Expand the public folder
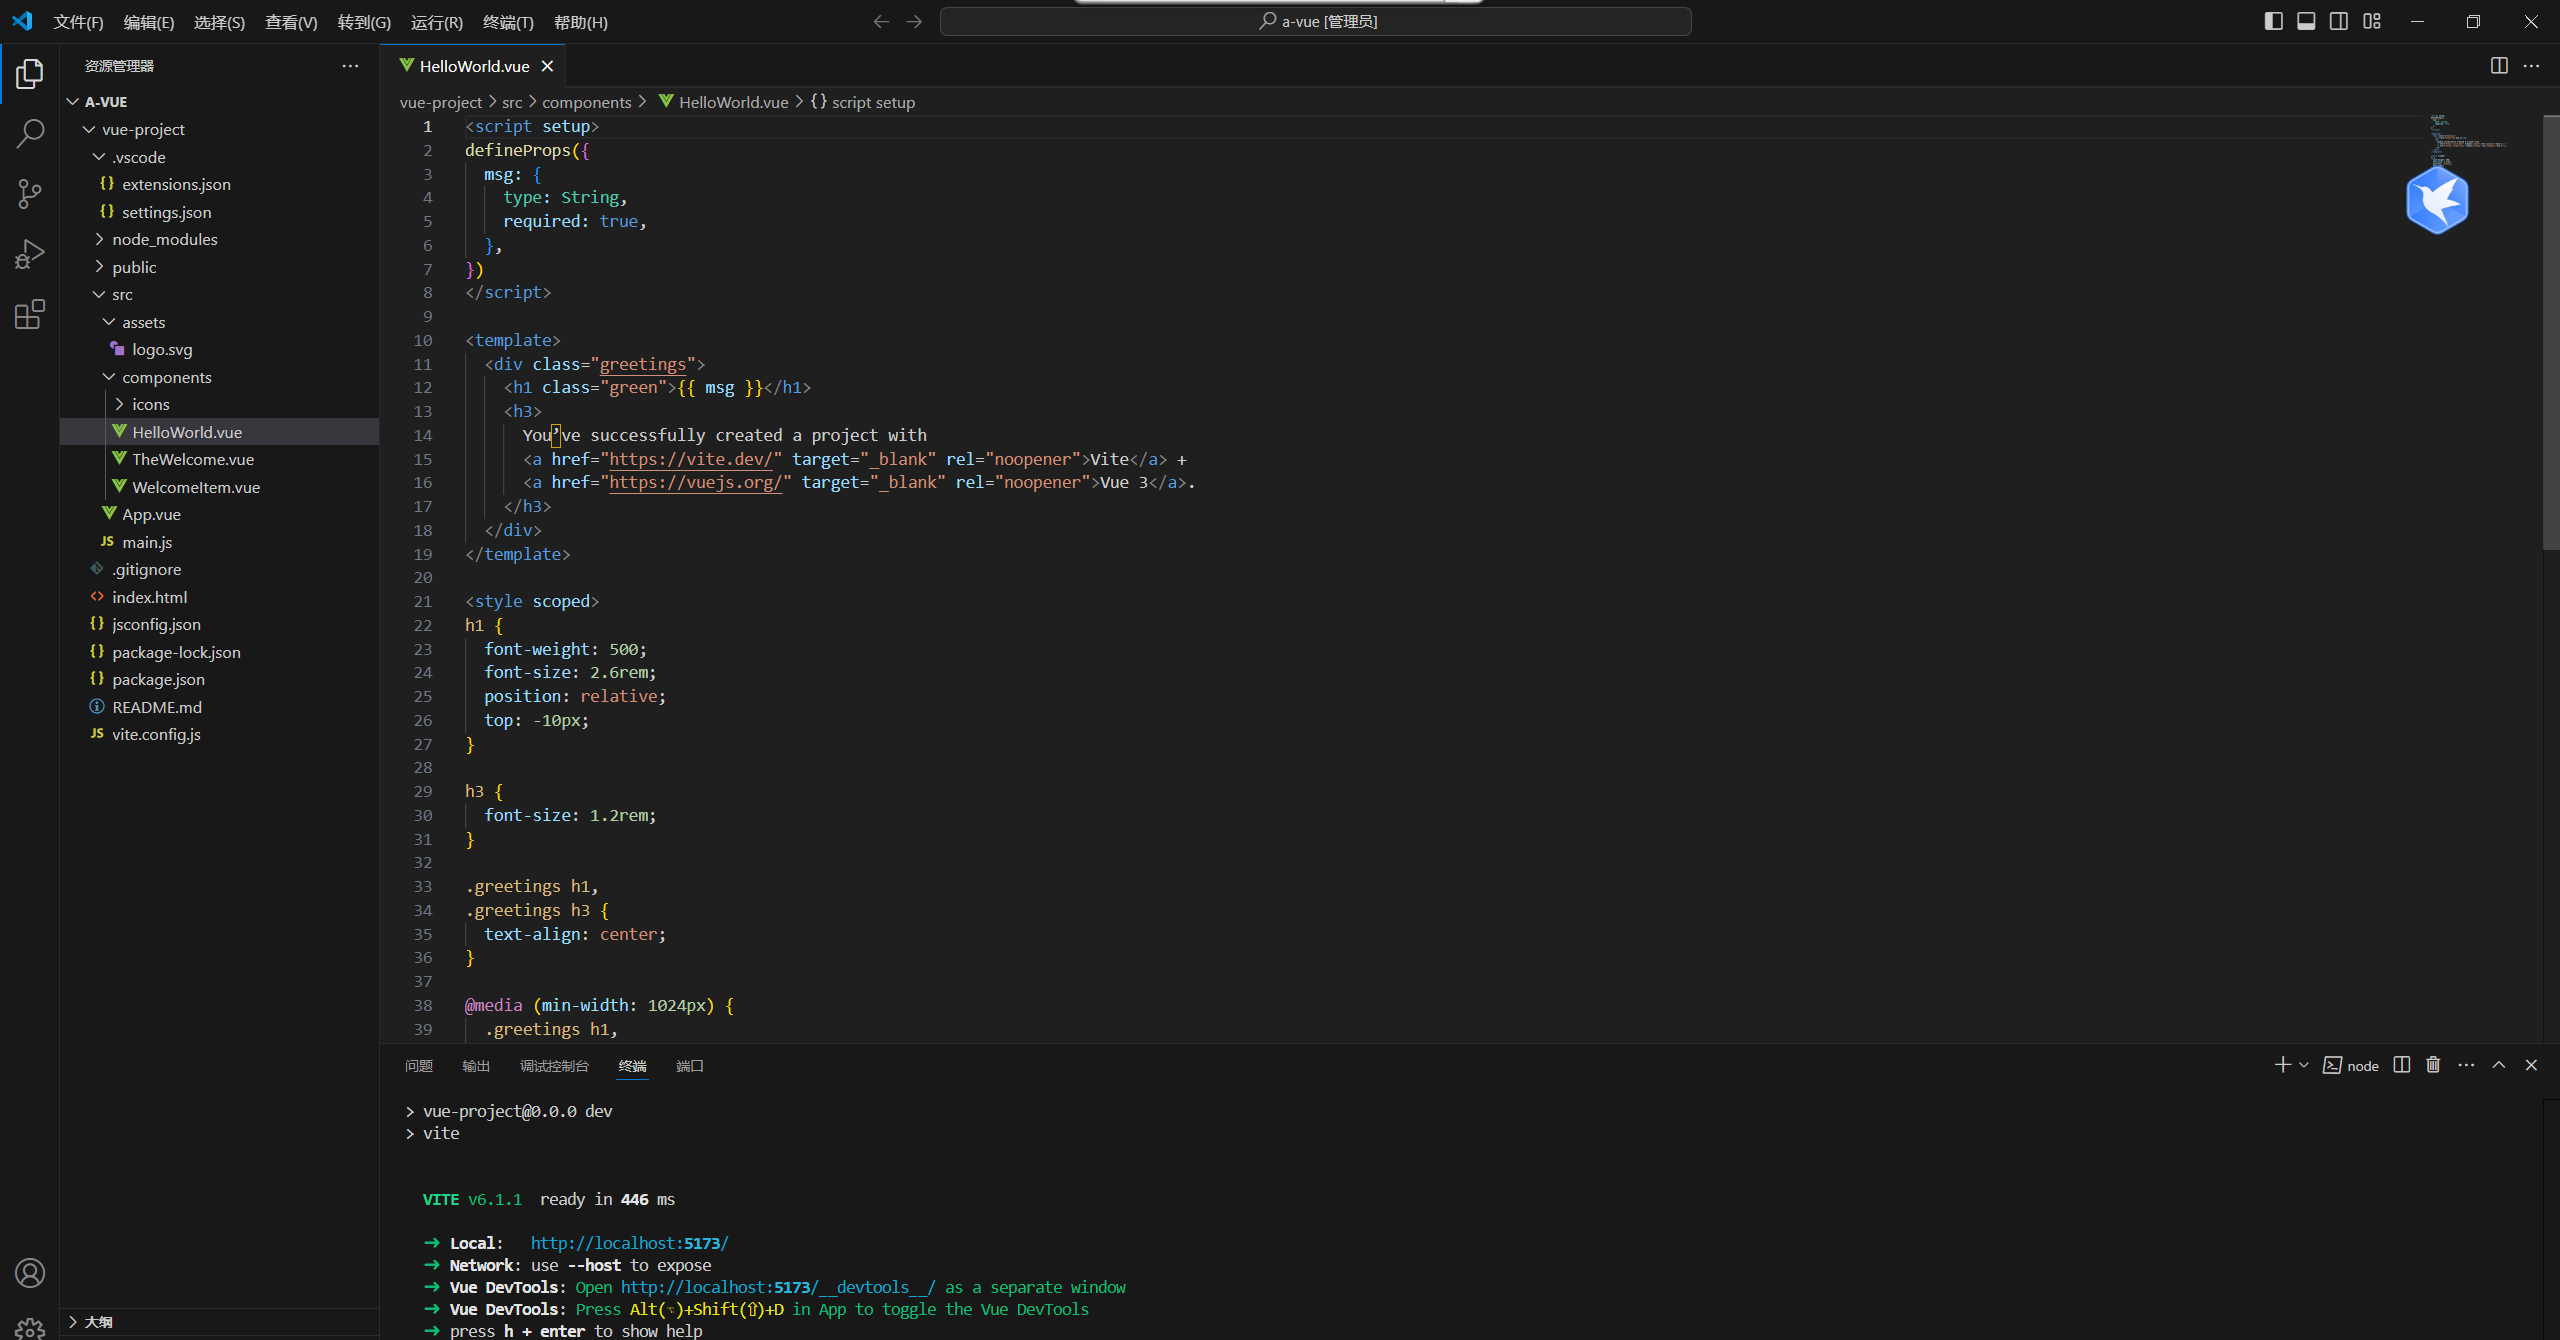The height and width of the screenshot is (1340, 2560). pos(220,267)
